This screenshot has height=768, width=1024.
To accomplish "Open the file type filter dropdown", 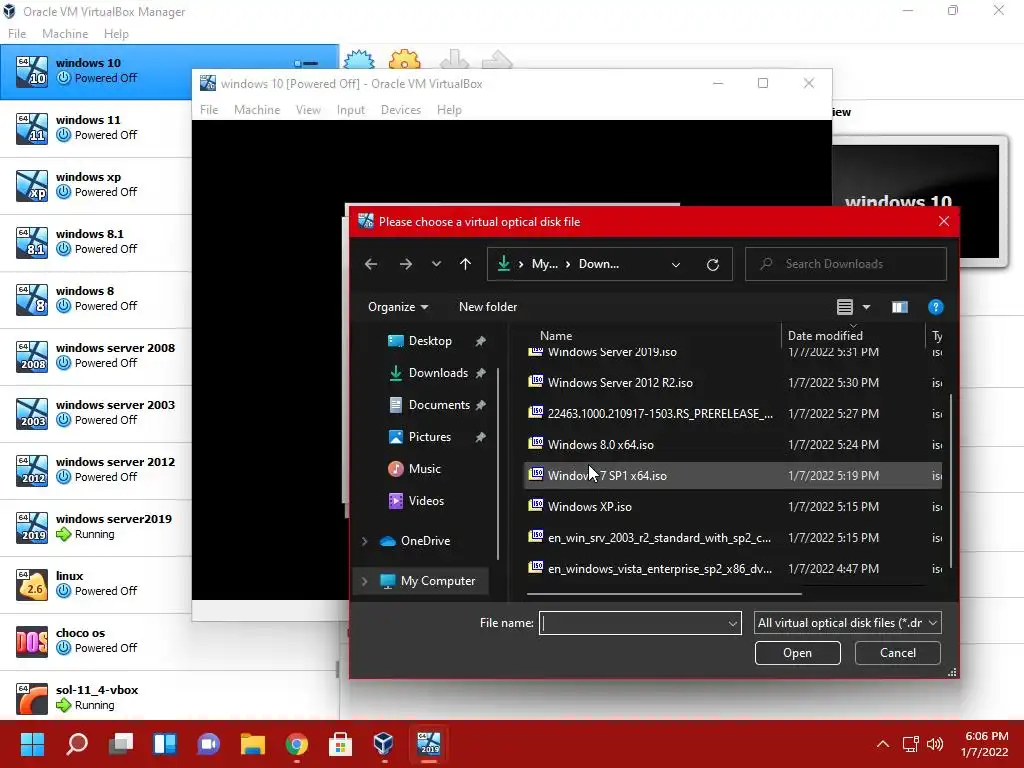I will 848,623.
